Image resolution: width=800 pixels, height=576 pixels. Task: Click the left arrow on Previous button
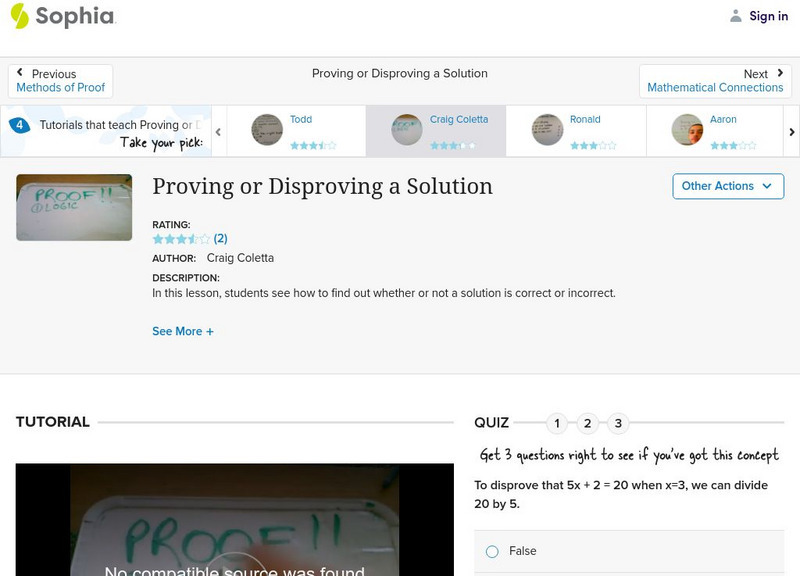tap(22, 72)
